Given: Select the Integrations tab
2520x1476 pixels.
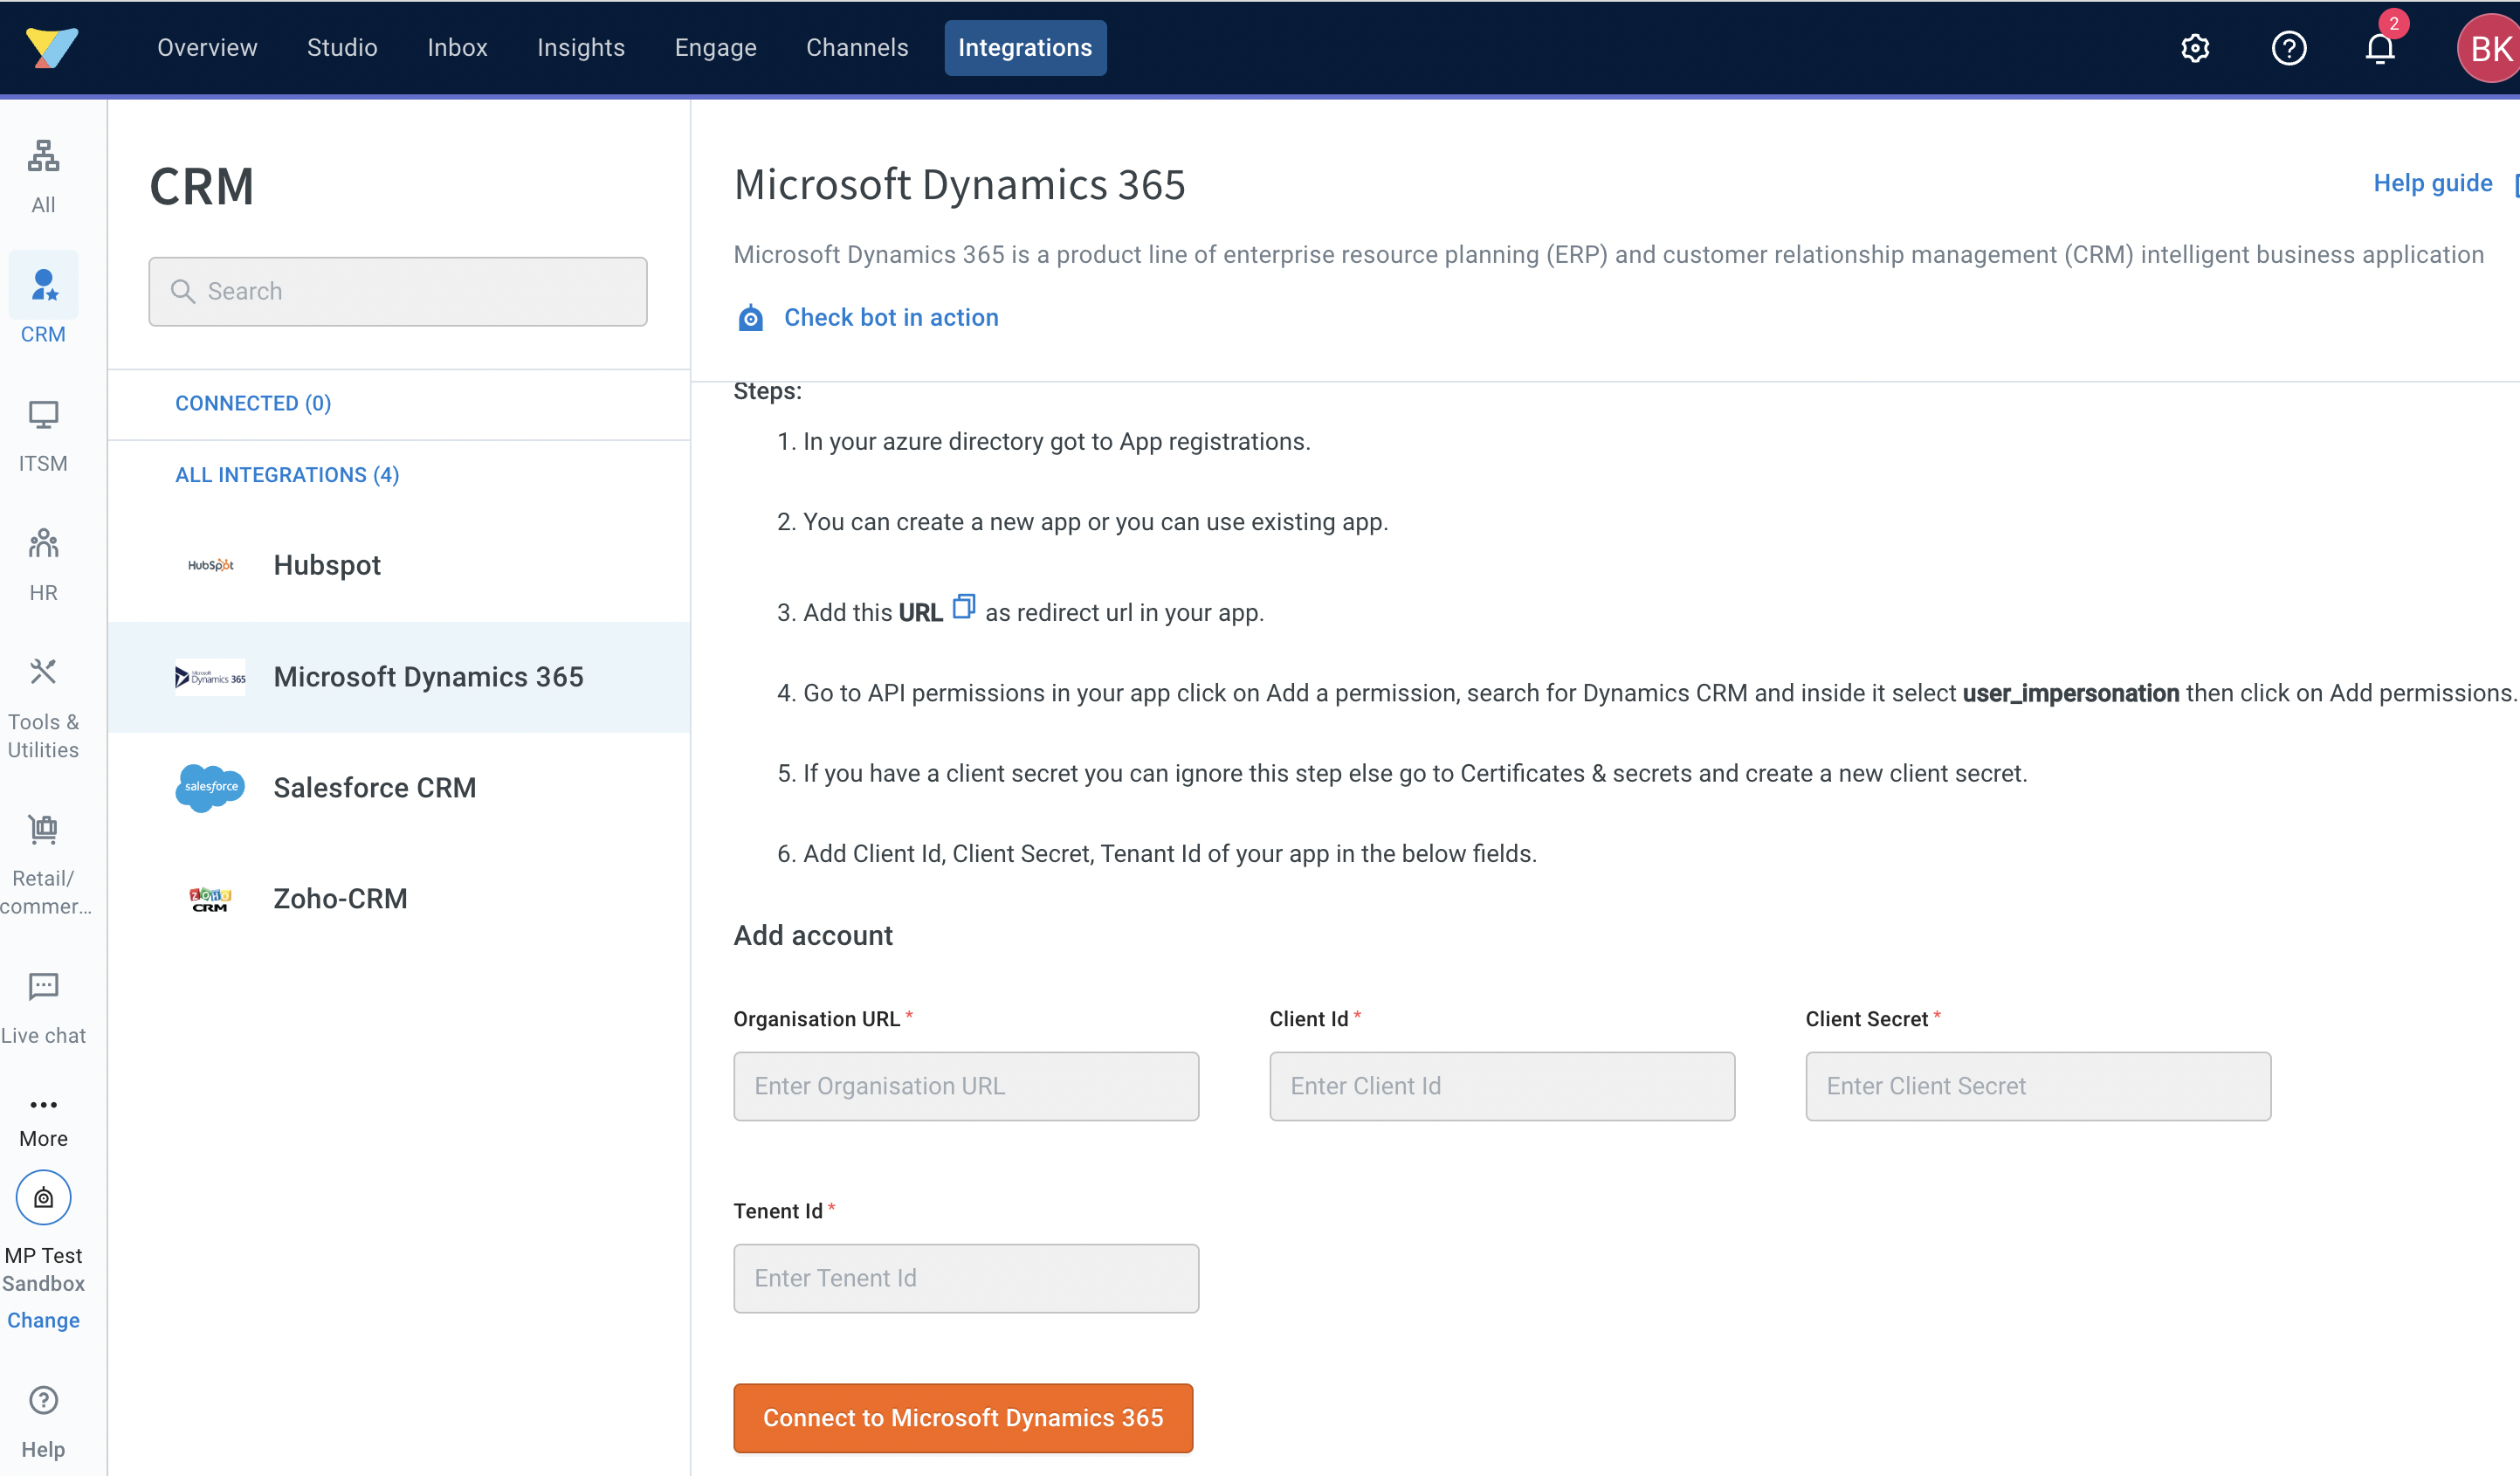Looking at the screenshot, I should pyautogui.click(x=1025, y=48).
